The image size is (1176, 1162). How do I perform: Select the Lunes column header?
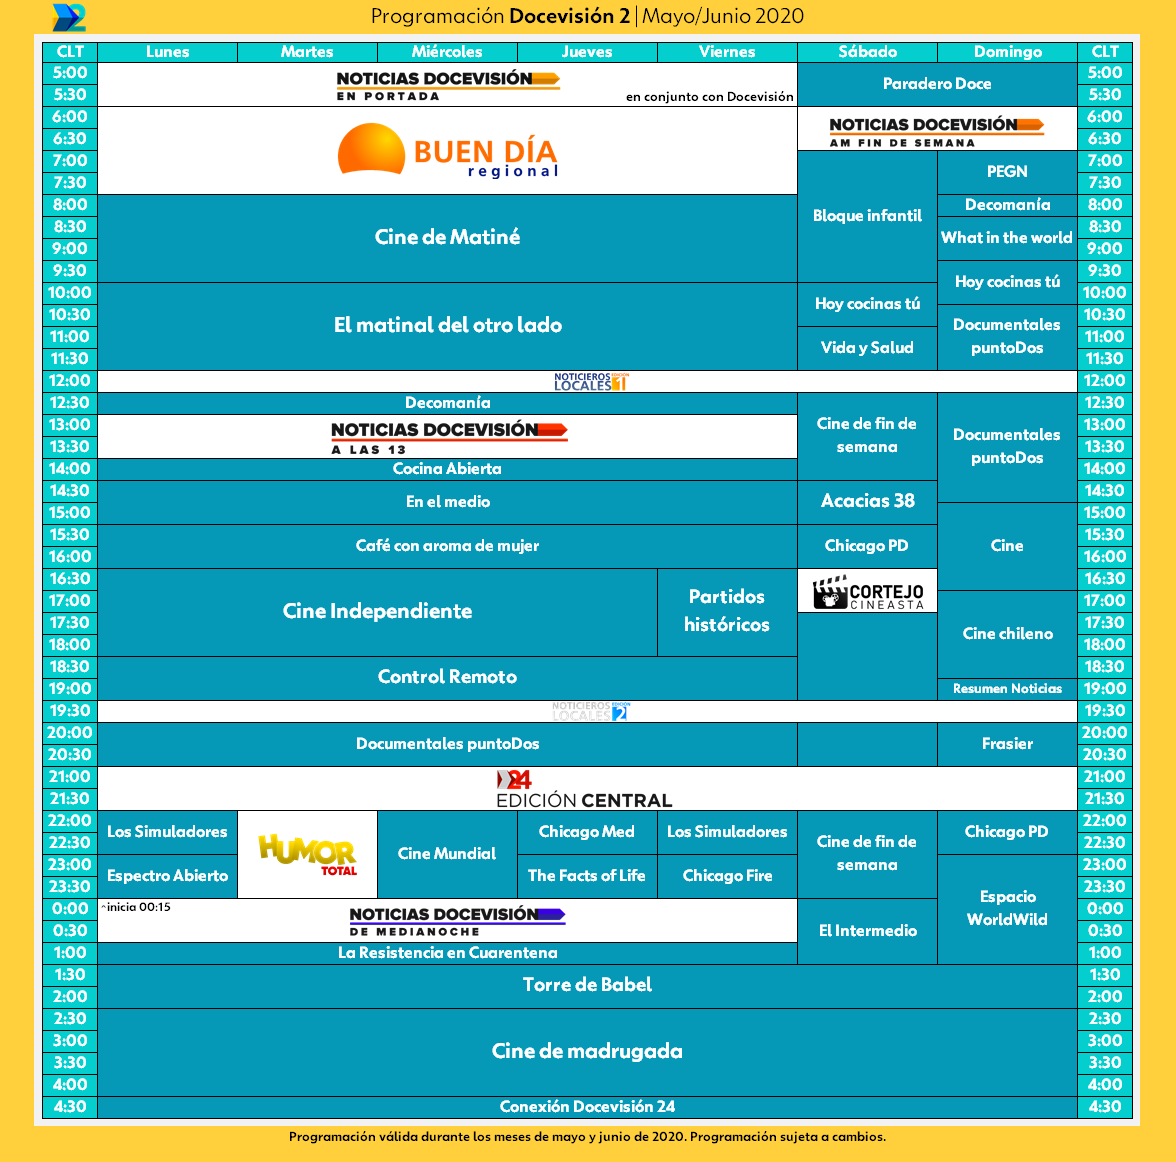(167, 52)
